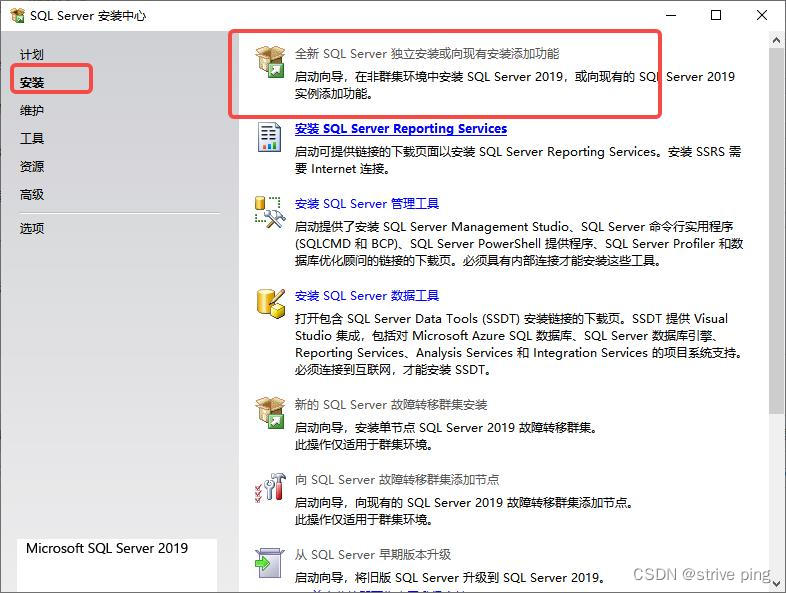Click 新的 SQL Server 故障转移群集安装 link
The image size is (786, 593).
pyautogui.click(x=391, y=405)
